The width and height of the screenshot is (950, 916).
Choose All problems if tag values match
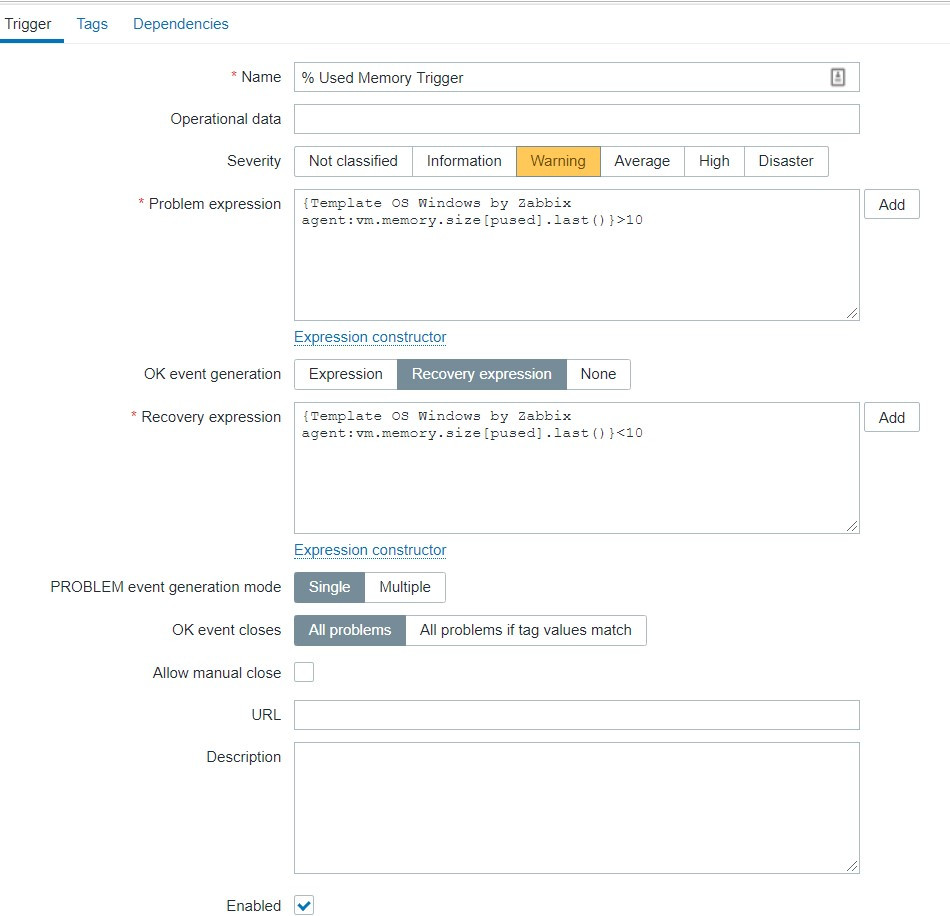[x=525, y=630]
